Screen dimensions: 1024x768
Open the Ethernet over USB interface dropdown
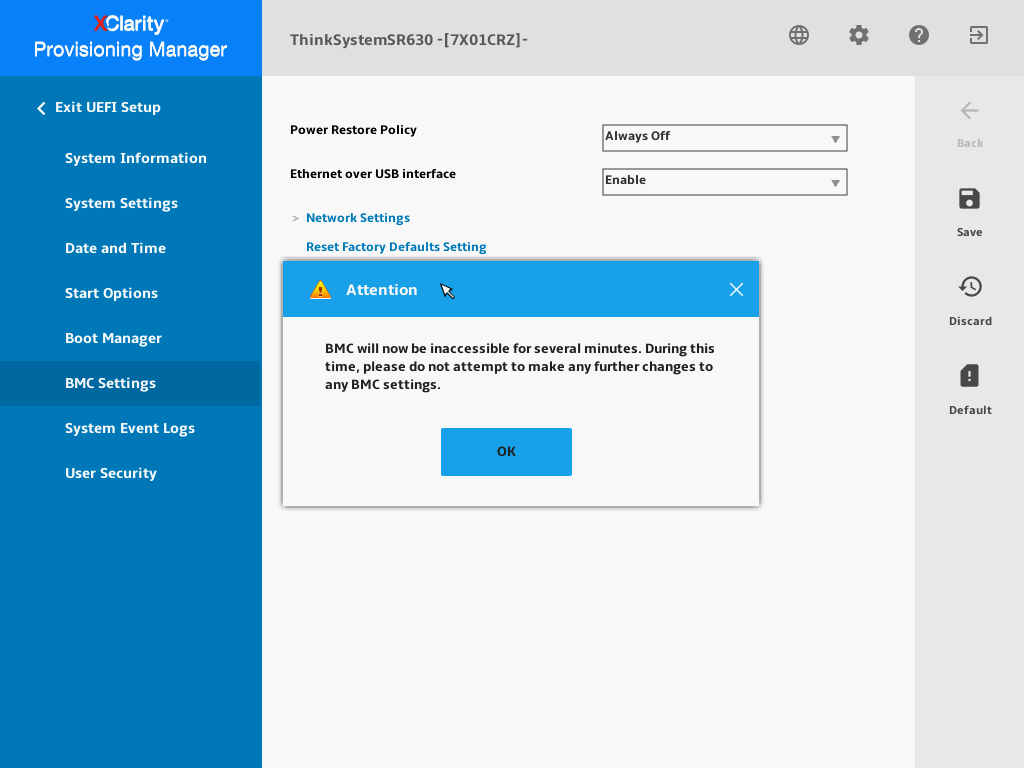coord(724,182)
